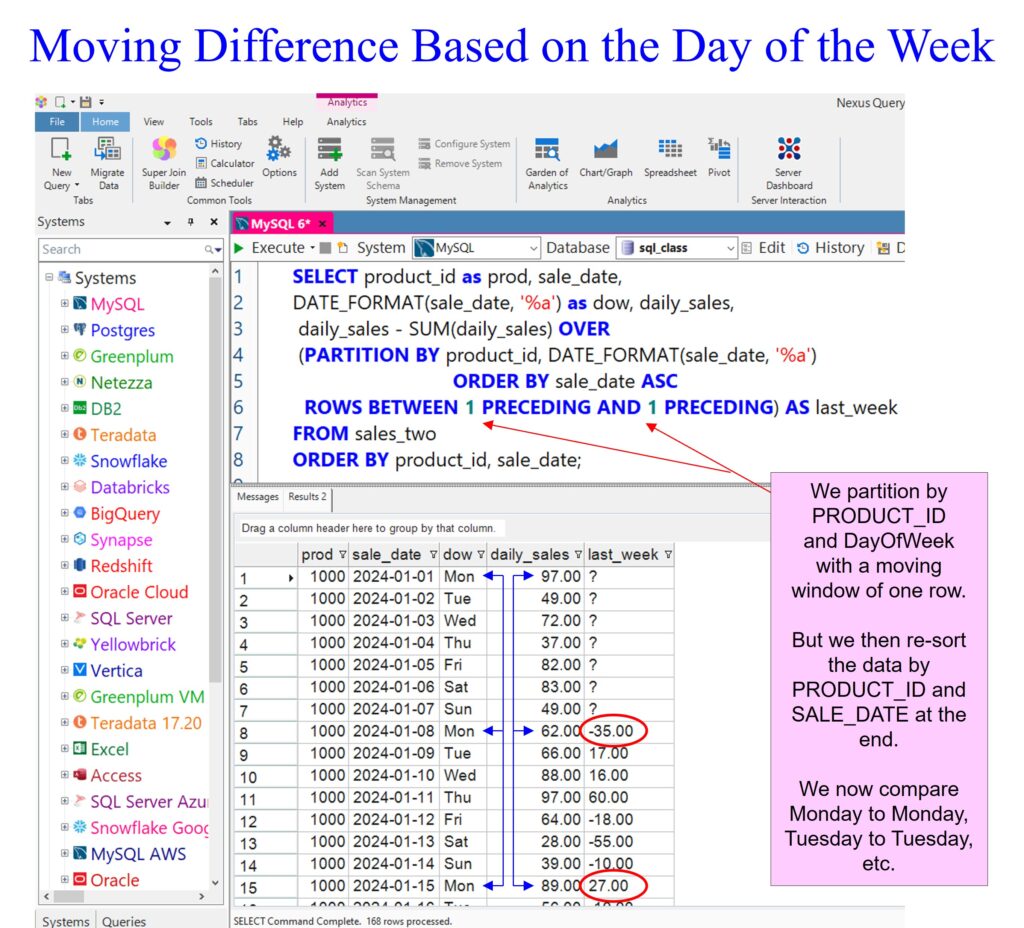
Task: Open the Migrate Data tool
Action: [x=107, y=152]
